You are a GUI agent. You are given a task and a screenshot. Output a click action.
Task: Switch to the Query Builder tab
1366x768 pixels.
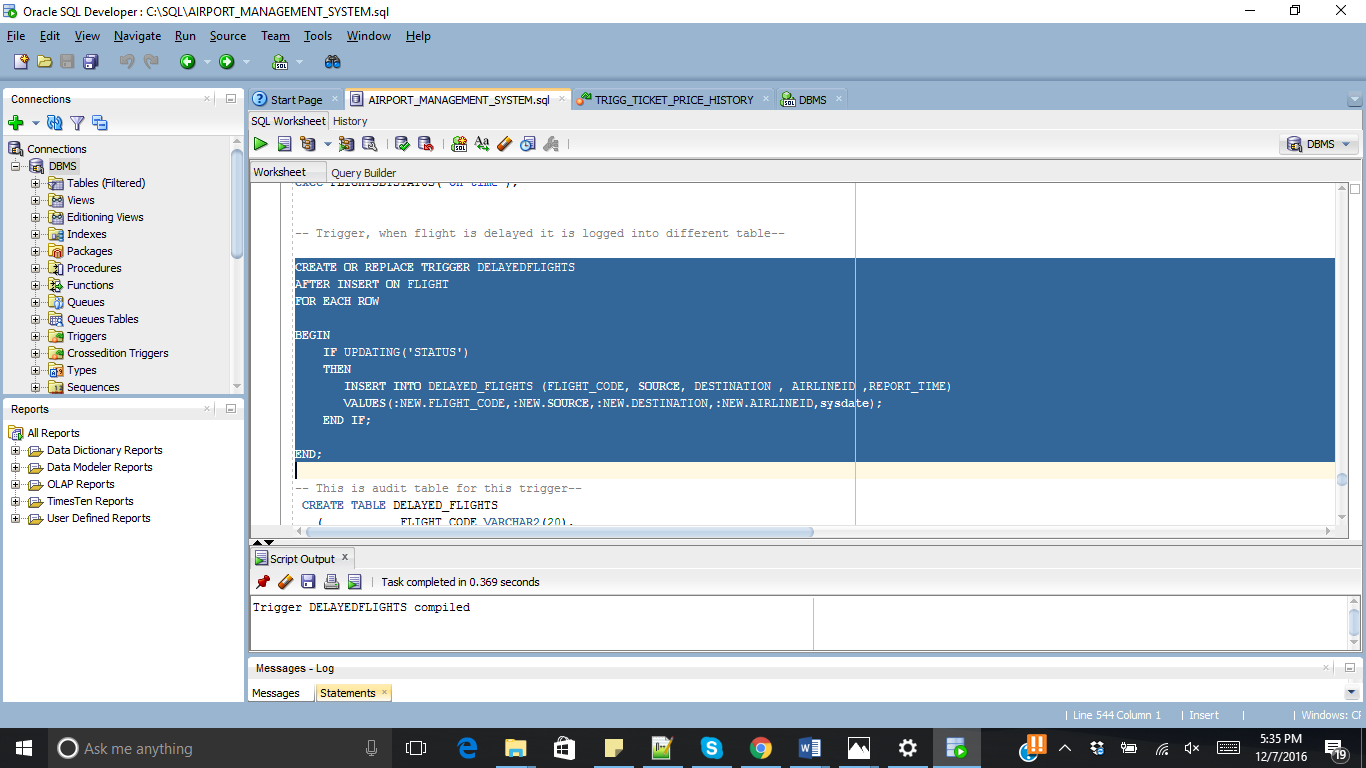[x=364, y=173]
